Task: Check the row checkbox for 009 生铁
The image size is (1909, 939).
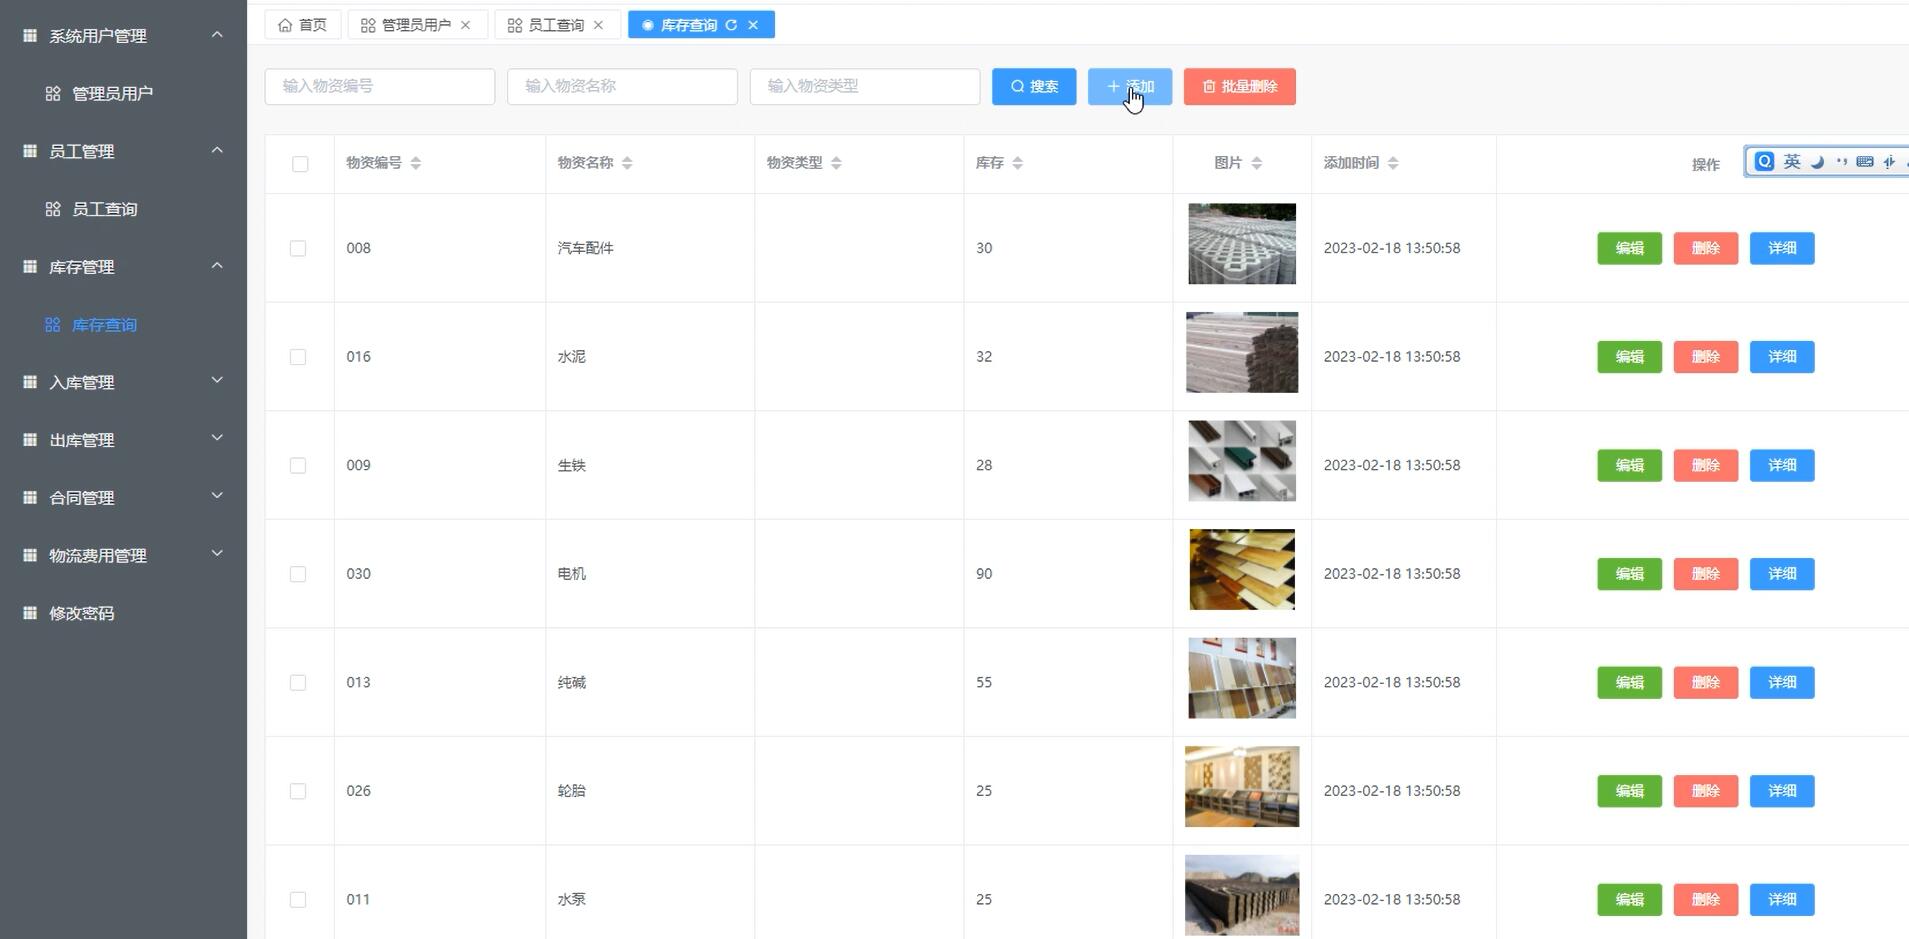Action: pos(298,465)
